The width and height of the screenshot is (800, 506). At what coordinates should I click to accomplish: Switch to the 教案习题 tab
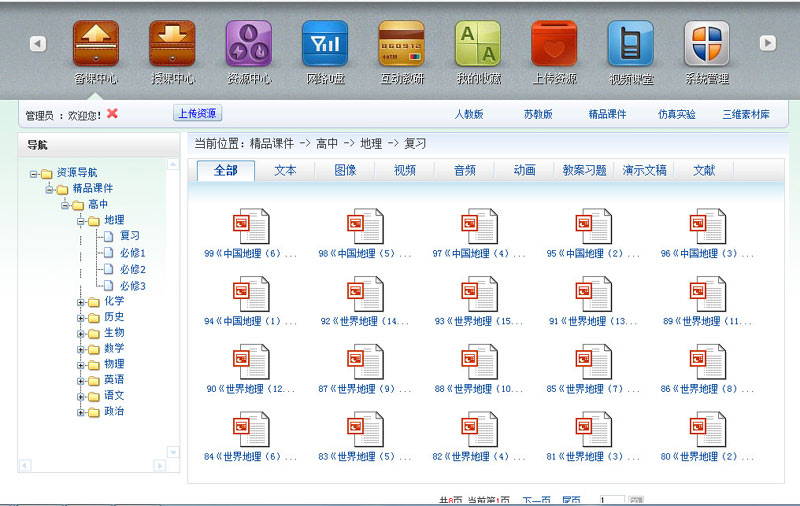tap(584, 170)
